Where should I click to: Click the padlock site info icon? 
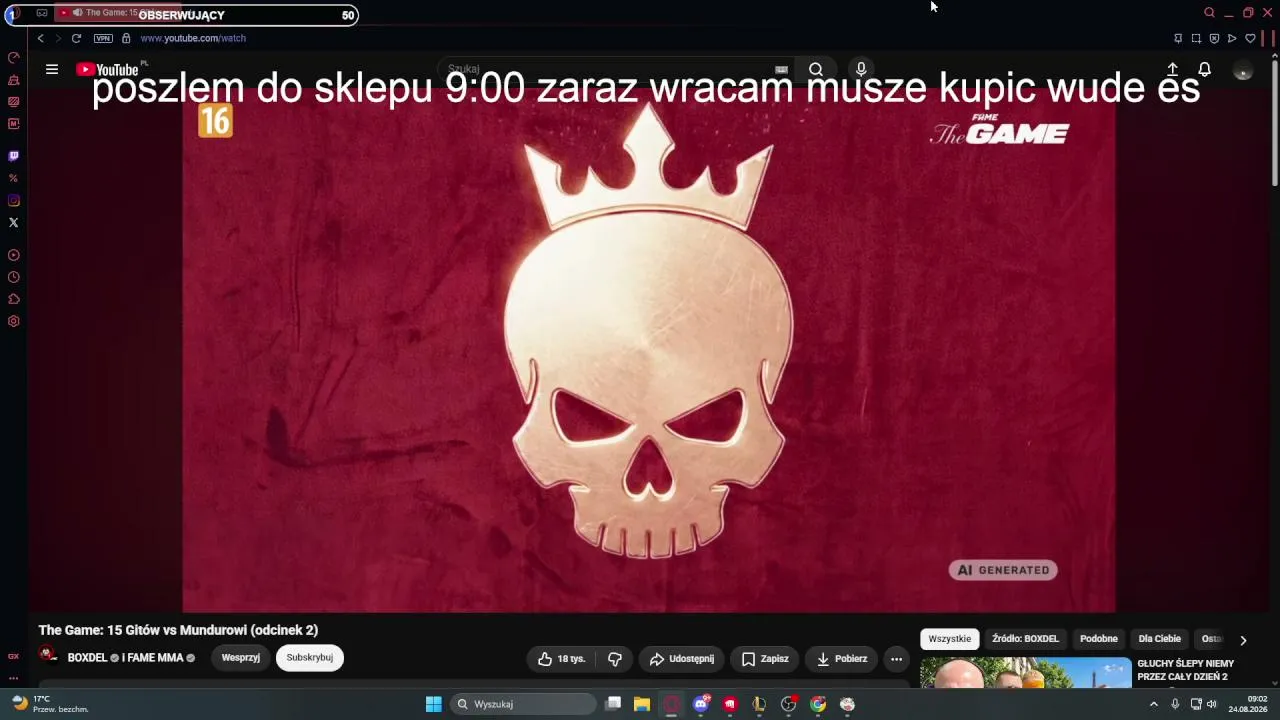tap(126, 38)
